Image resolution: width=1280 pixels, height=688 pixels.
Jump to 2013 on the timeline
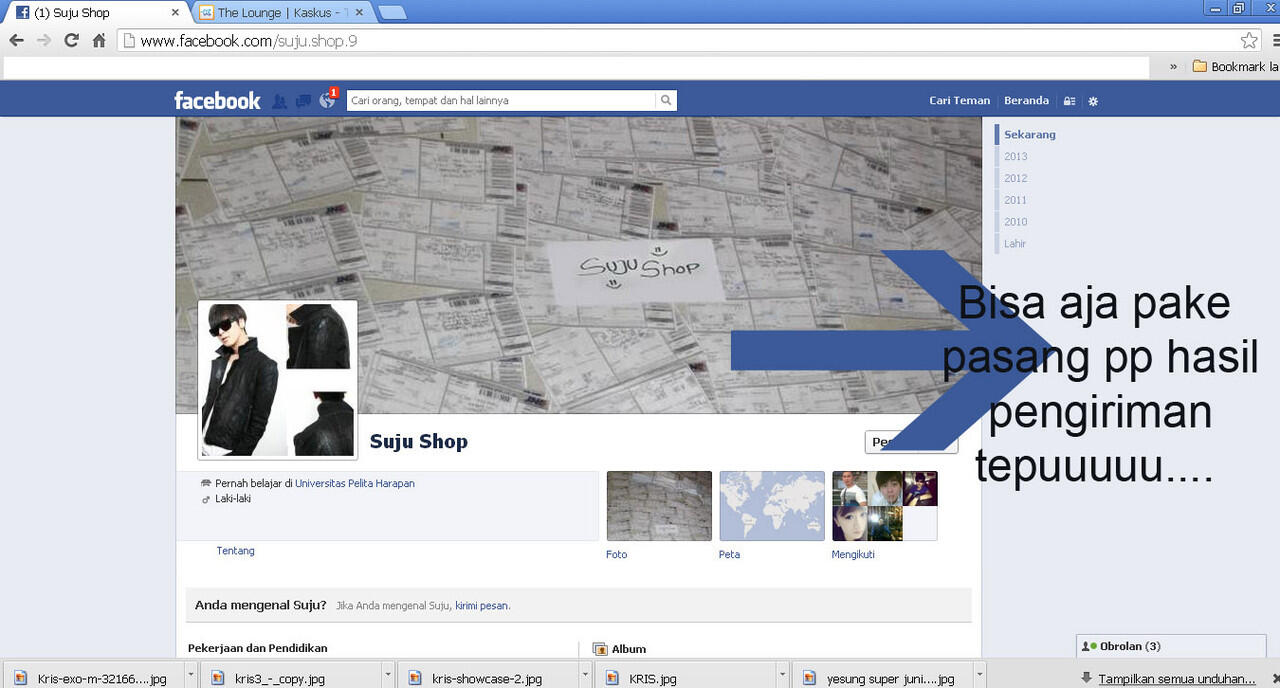coord(1016,156)
